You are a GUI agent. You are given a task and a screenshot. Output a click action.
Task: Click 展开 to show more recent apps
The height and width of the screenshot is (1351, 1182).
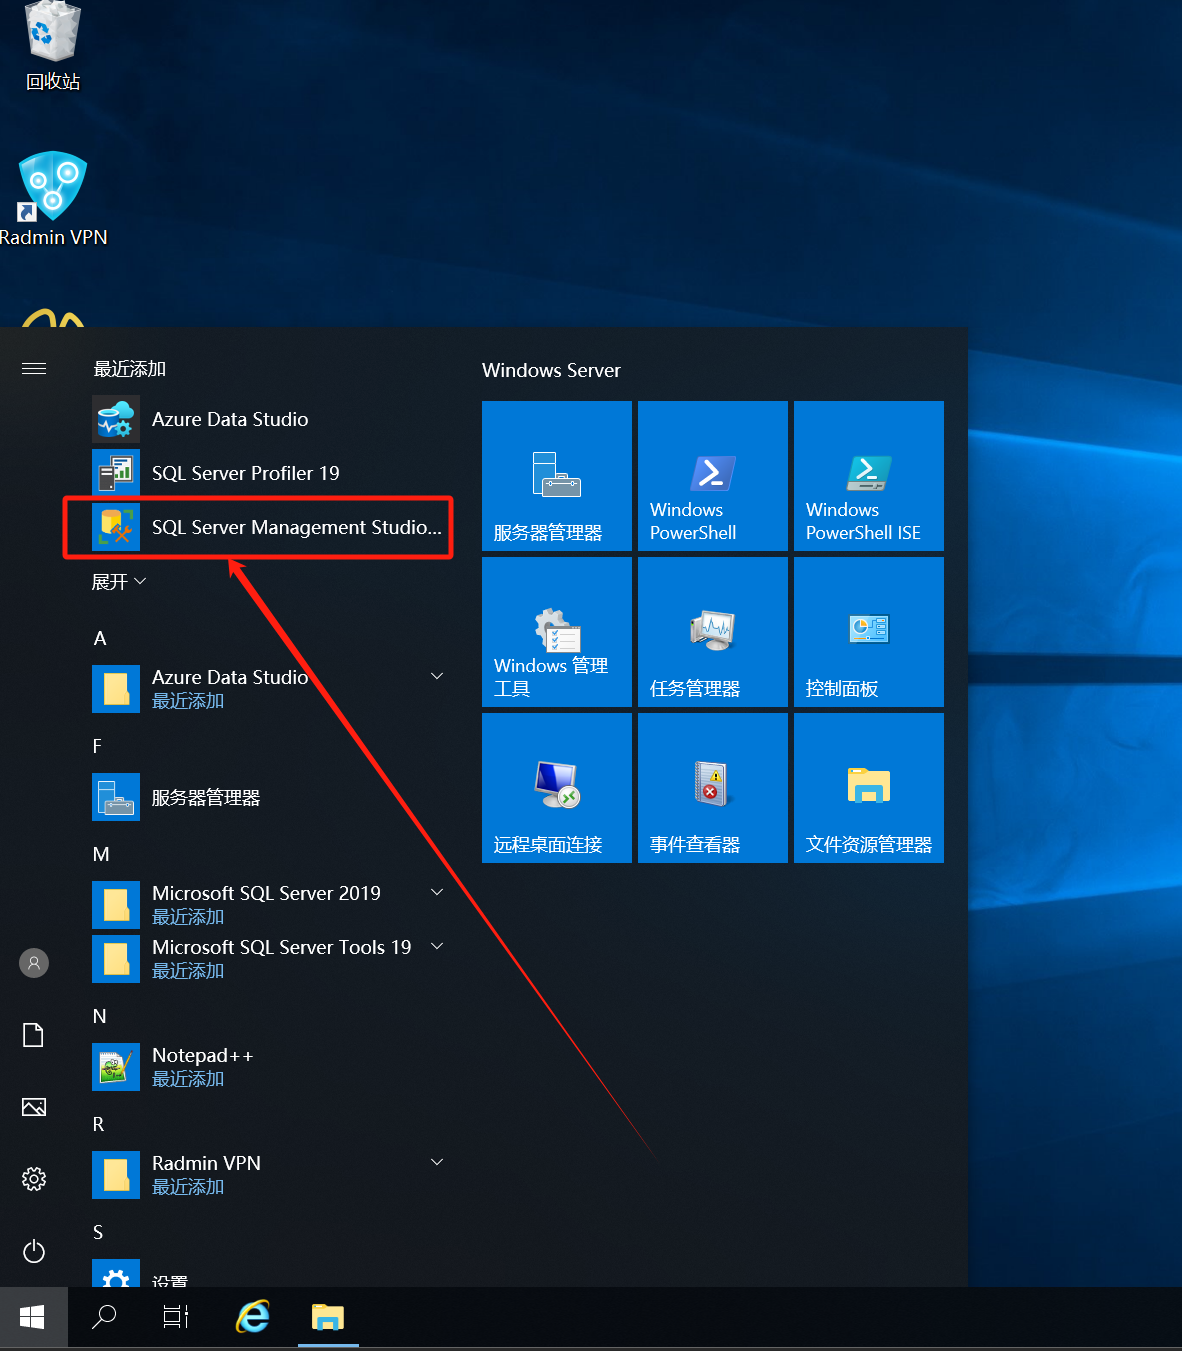pyautogui.click(x=118, y=581)
